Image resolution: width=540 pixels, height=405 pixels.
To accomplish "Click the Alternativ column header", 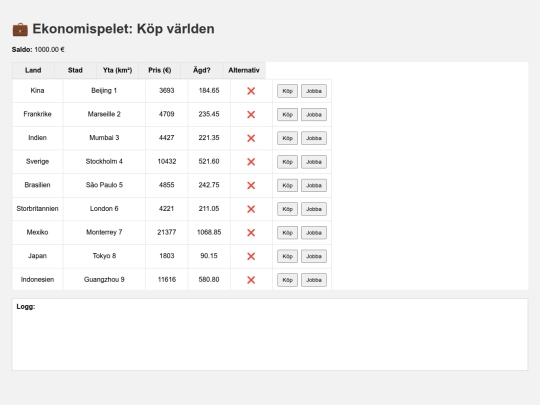I will pos(244,70).
